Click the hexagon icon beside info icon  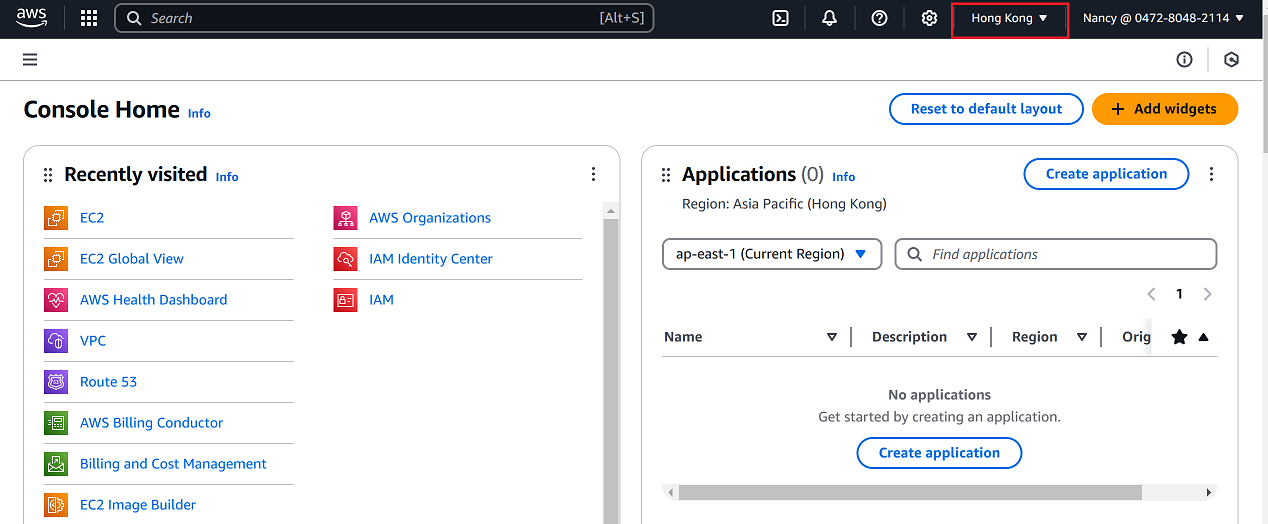1231,60
